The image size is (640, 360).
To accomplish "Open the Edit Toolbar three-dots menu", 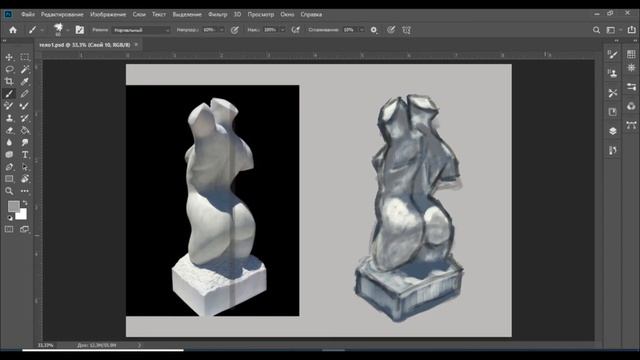I will [25, 191].
